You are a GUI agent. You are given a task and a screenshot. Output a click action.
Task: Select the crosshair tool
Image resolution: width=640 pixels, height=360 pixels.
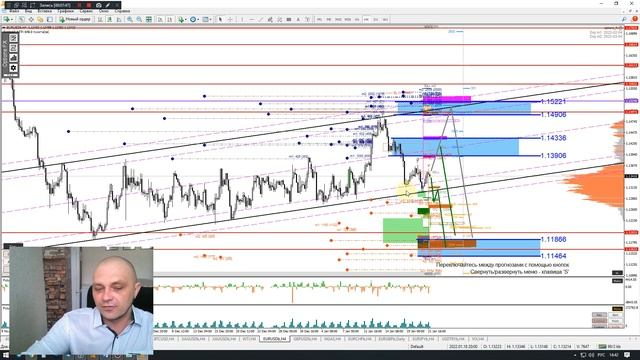point(230,19)
